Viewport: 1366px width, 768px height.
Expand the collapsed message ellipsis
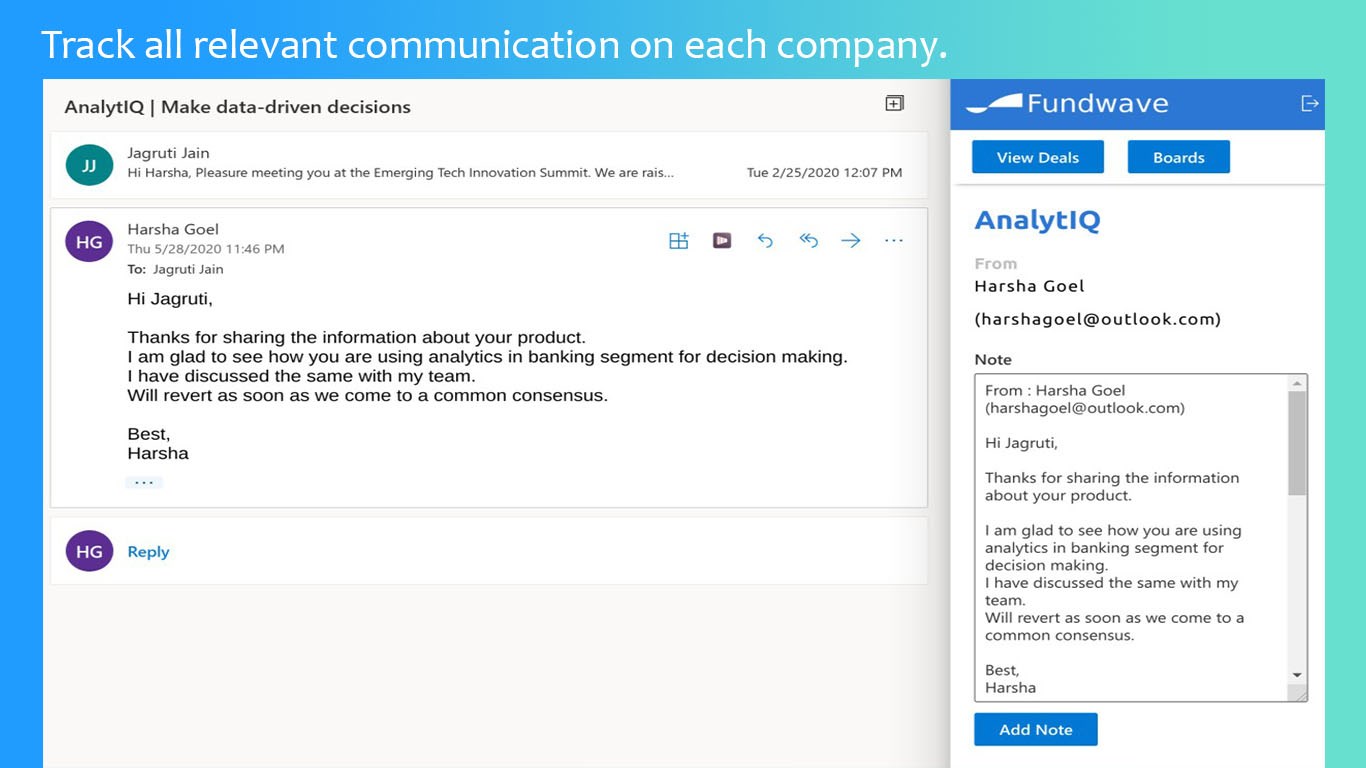[144, 482]
